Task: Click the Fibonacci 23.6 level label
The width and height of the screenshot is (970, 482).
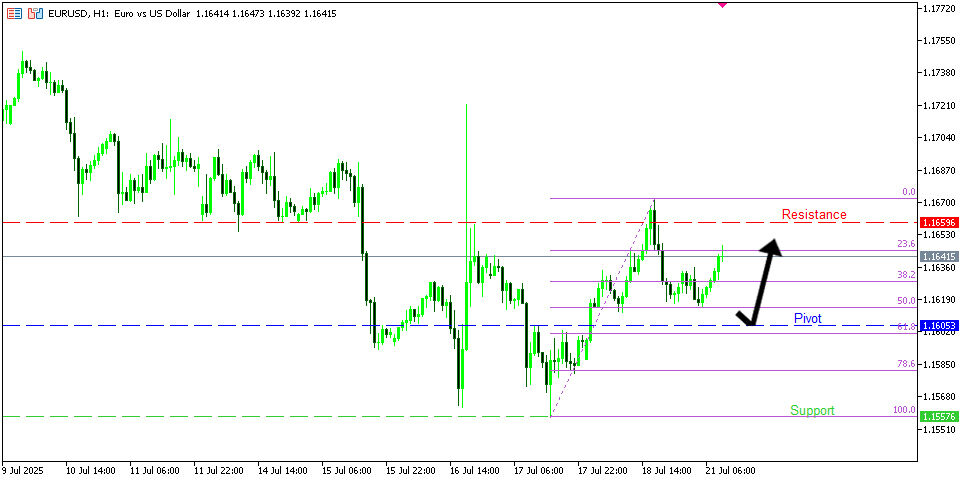Action: click(906, 244)
